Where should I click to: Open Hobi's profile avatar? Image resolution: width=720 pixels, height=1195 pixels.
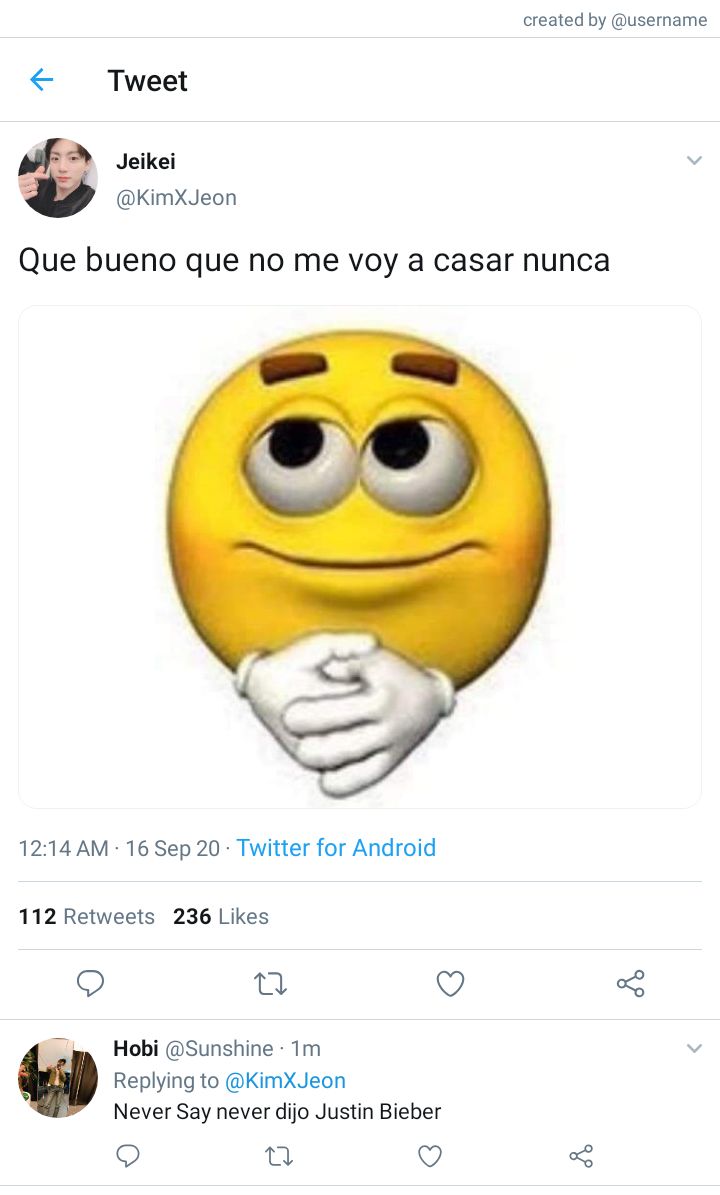(58, 1078)
